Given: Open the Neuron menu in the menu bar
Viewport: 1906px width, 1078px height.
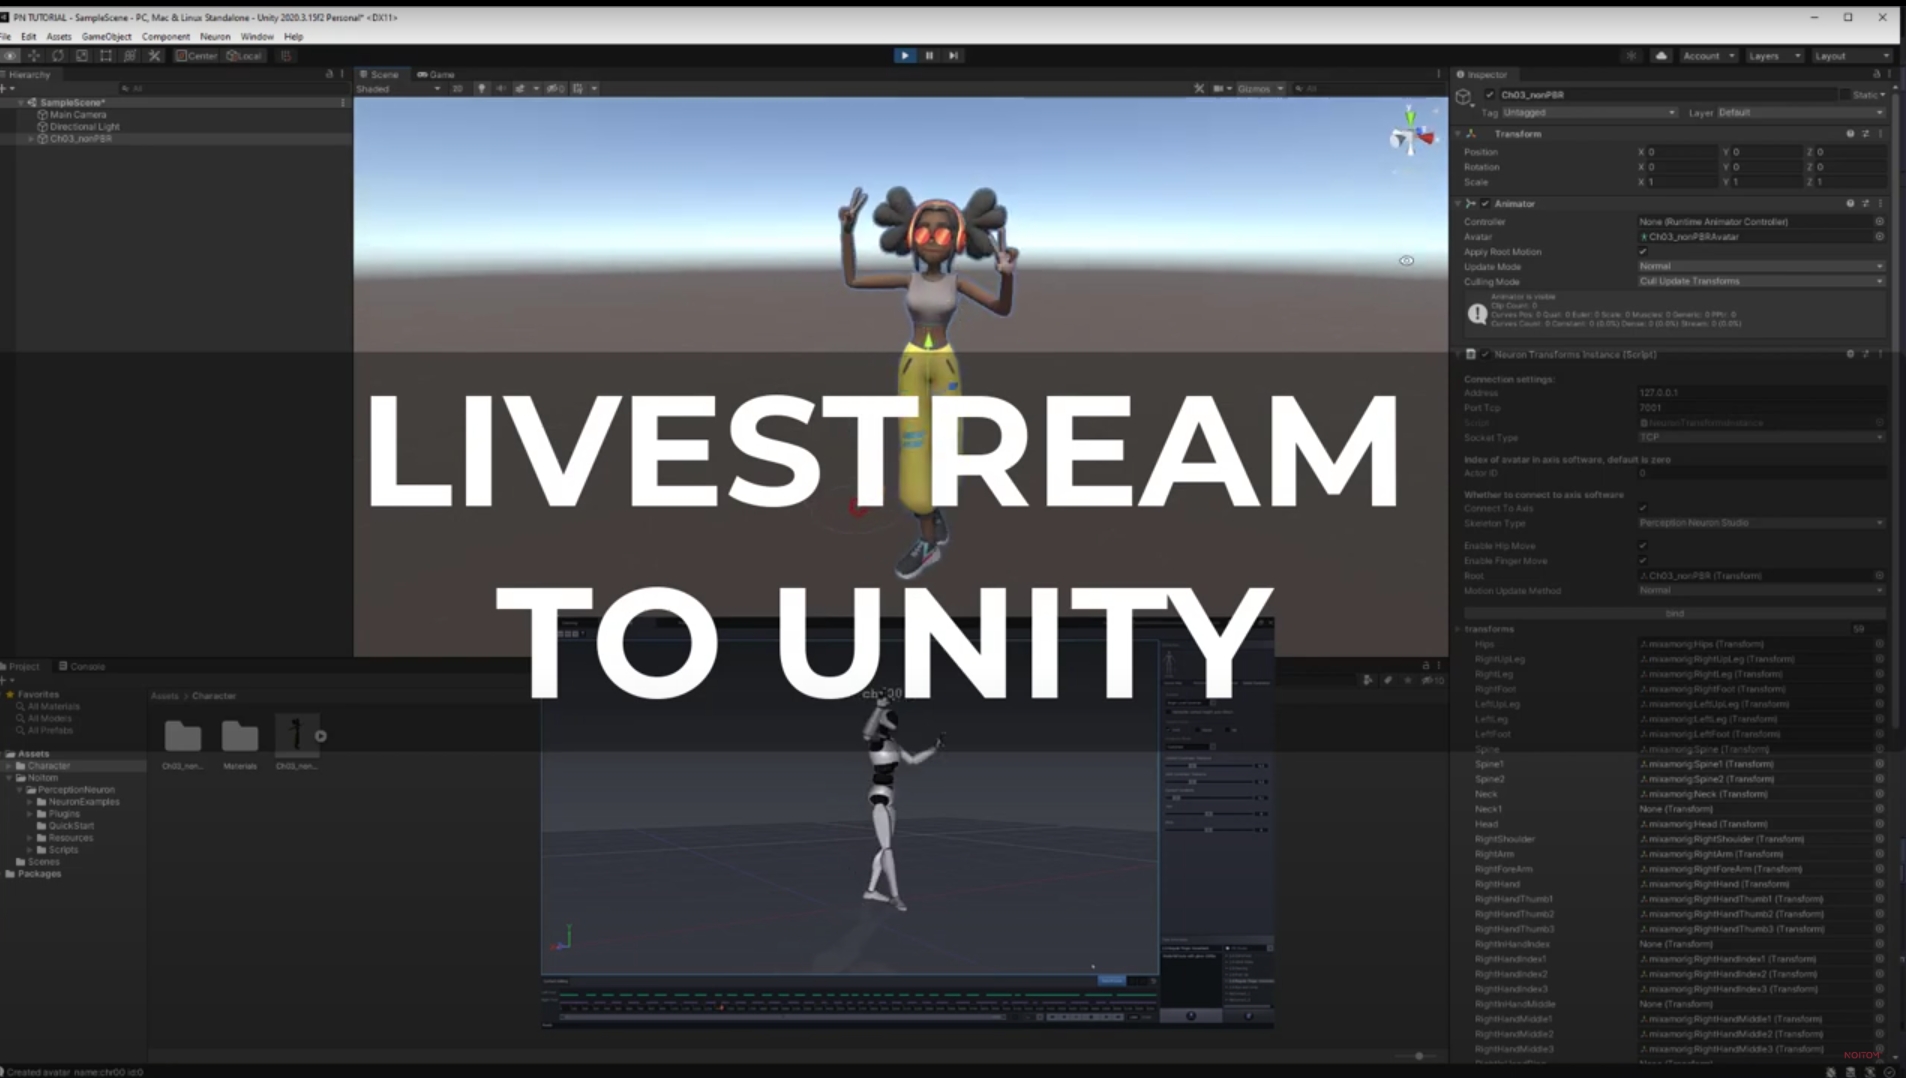Looking at the screenshot, I should point(214,37).
